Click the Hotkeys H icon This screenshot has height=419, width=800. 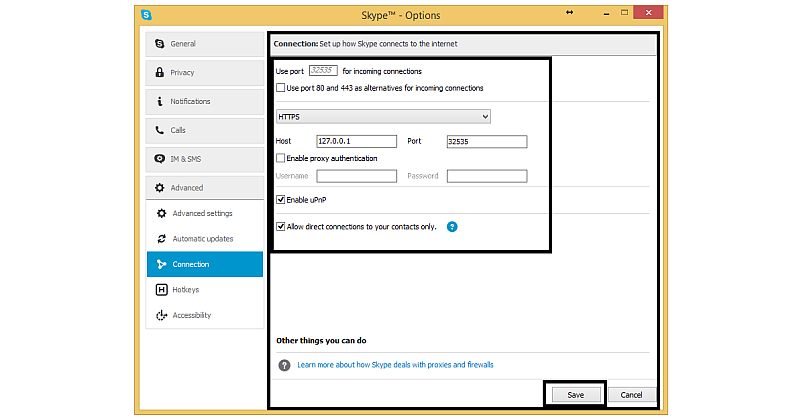(x=162, y=290)
